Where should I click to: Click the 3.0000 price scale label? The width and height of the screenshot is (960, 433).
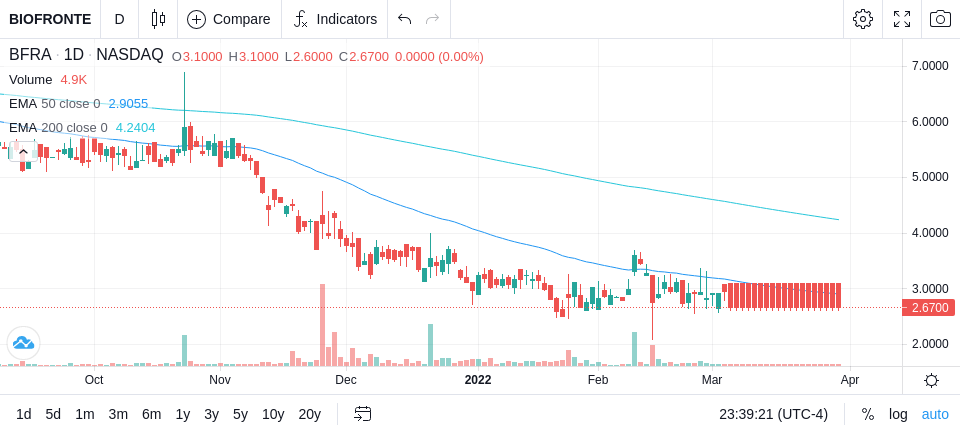930,288
